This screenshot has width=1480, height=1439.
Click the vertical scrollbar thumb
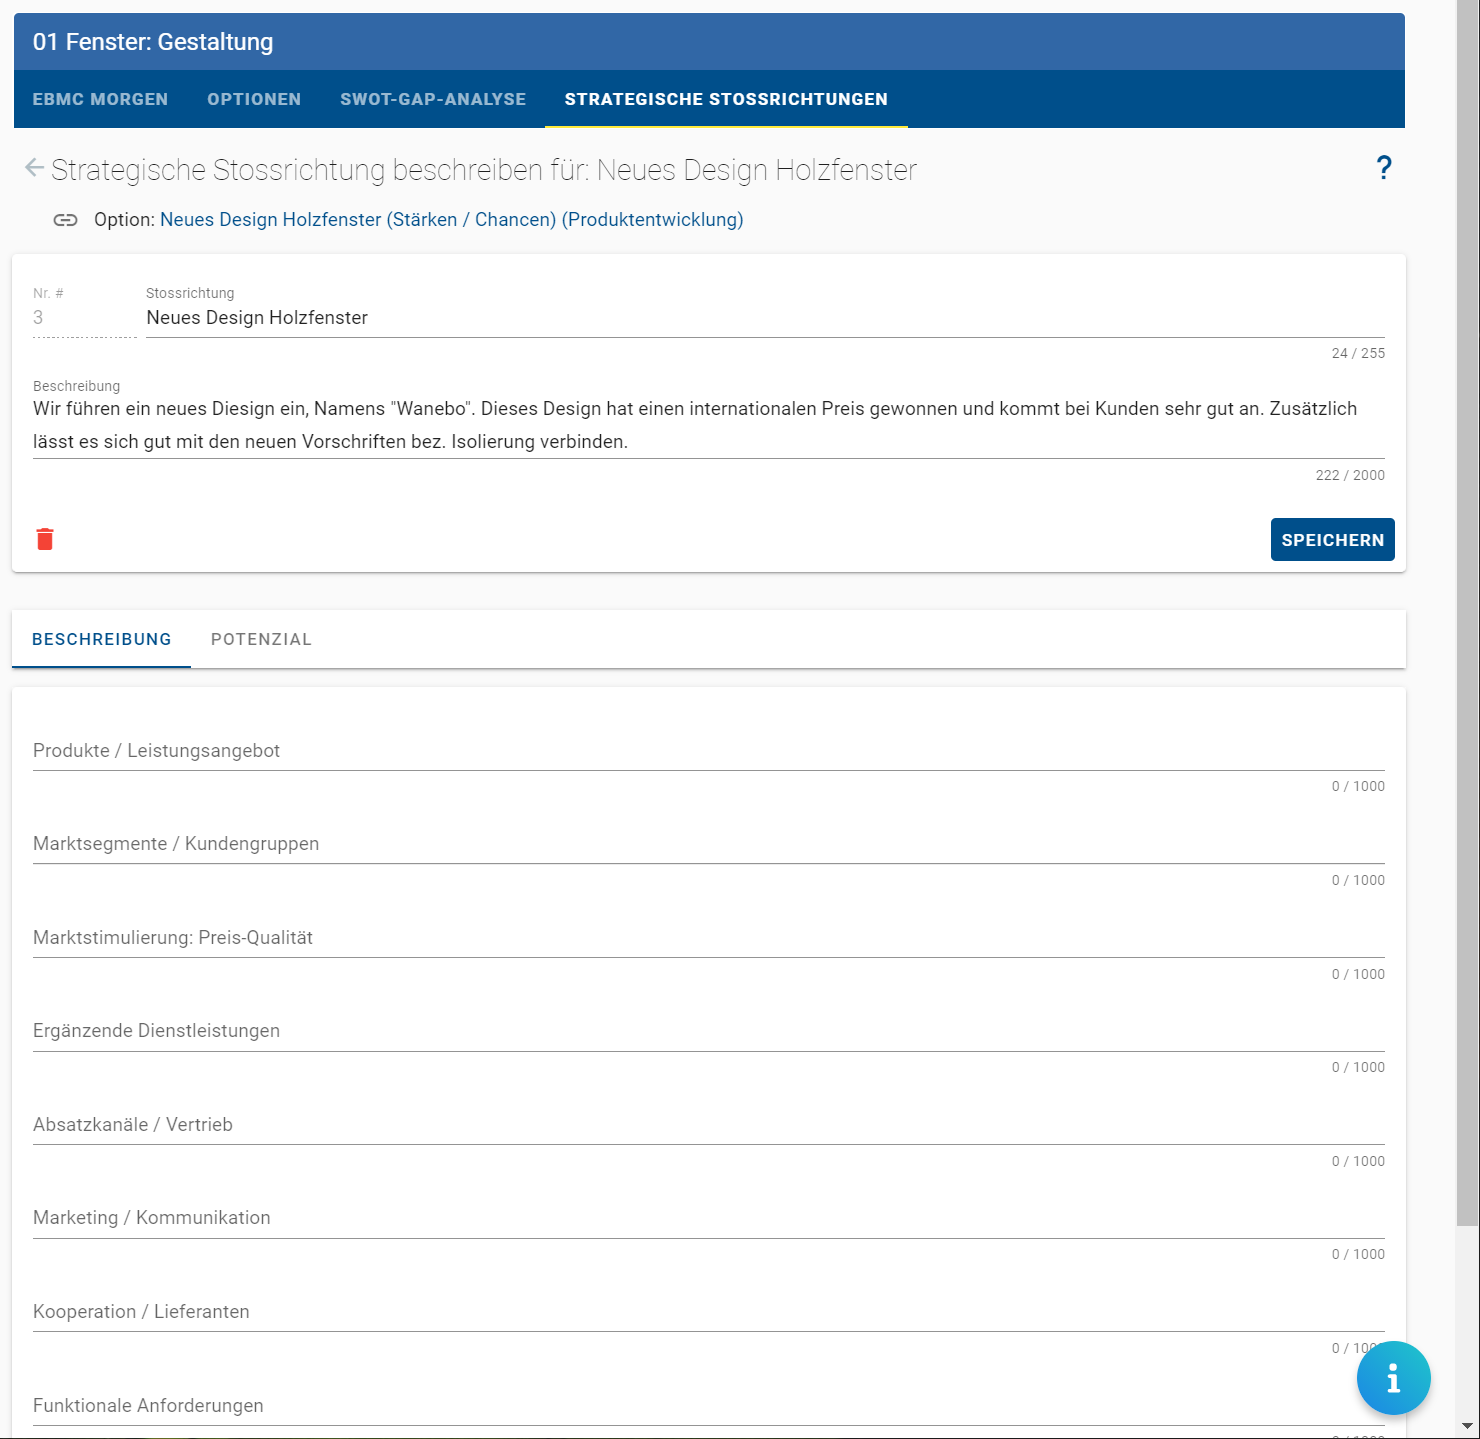[x=1467, y=612]
